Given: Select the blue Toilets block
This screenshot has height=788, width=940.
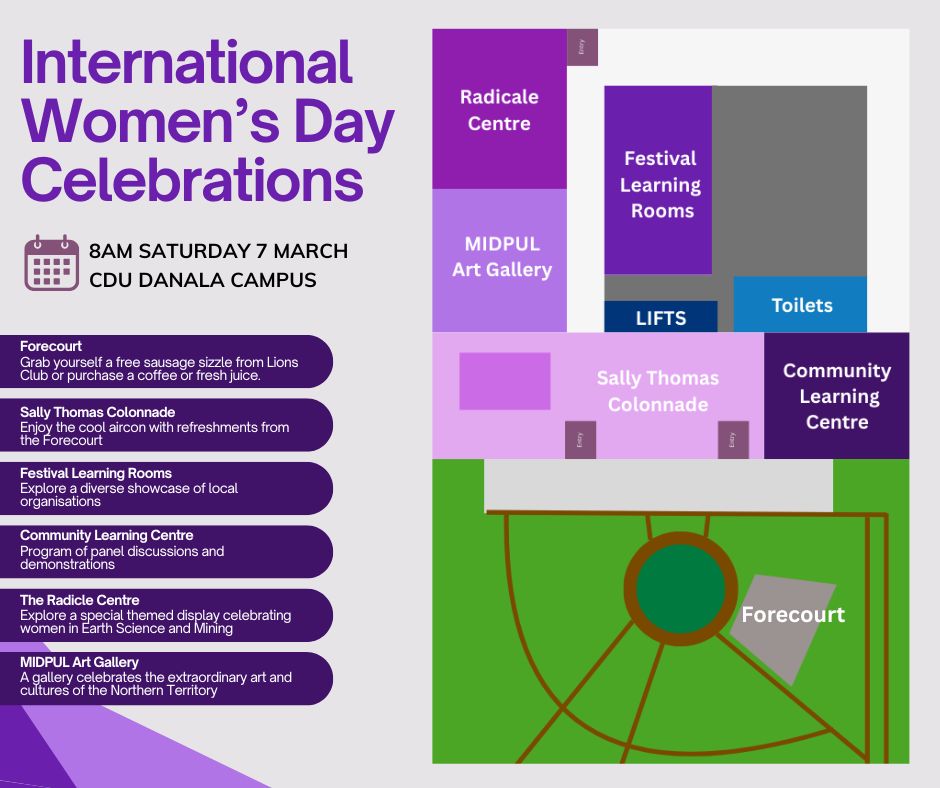Looking at the screenshot, I should click(x=801, y=305).
